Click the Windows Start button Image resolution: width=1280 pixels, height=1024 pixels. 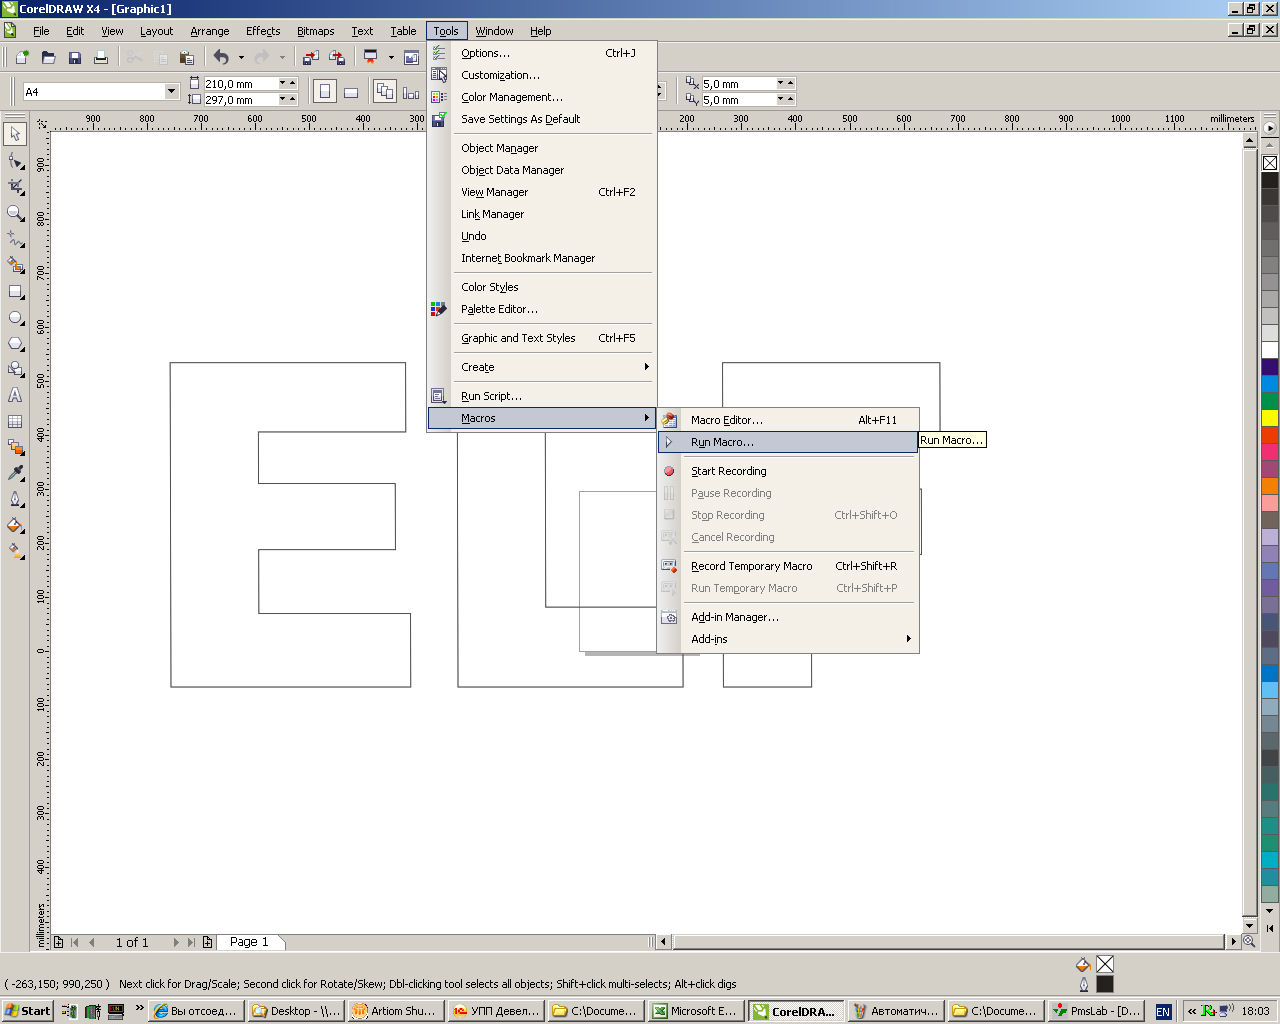pyautogui.click(x=28, y=1011)
